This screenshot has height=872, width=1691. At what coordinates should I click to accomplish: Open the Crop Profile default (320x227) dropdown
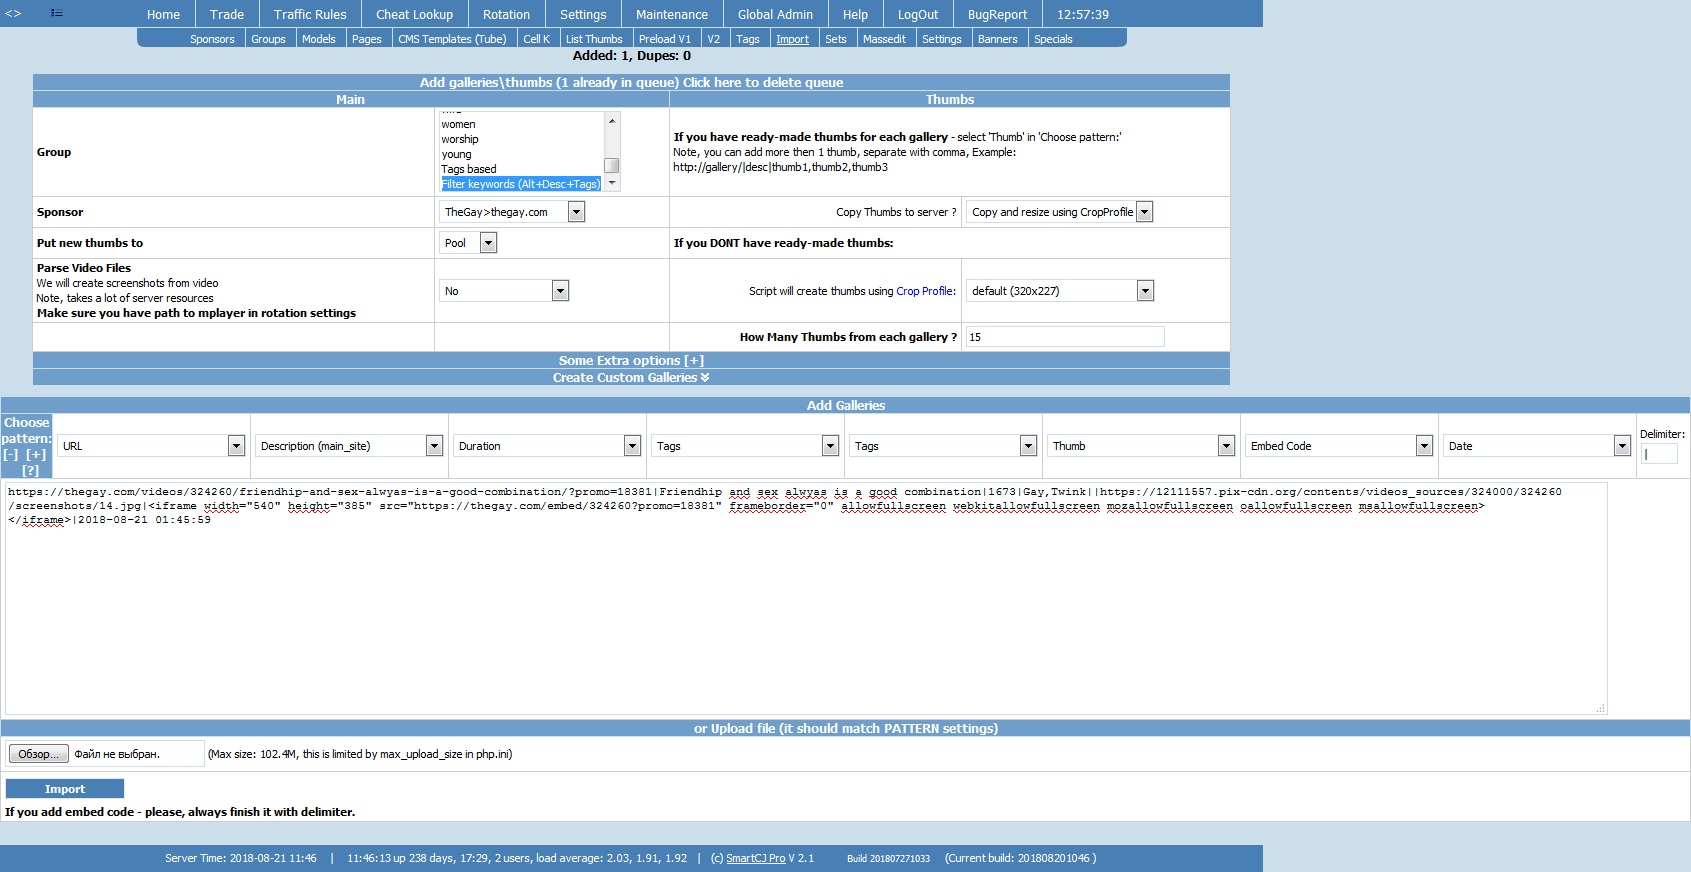pos(1060,291)
